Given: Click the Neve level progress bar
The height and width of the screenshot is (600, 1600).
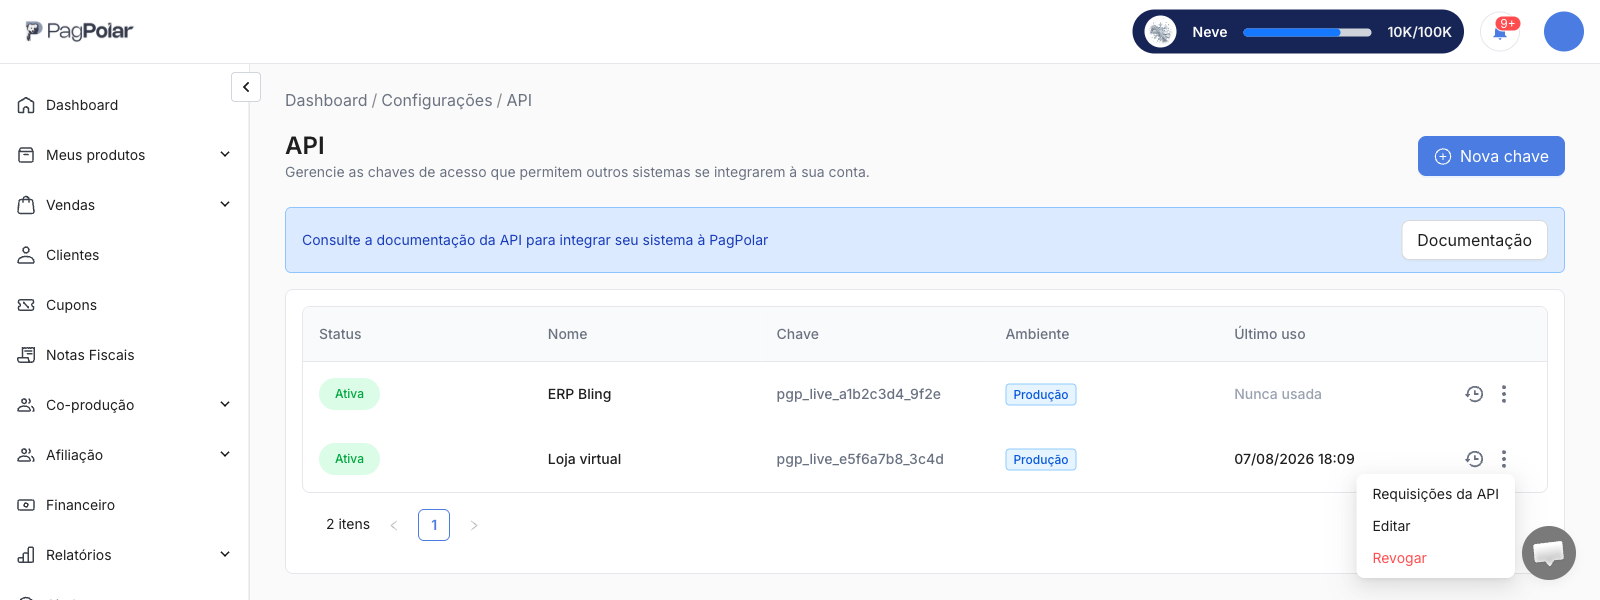Looking at the screenshot, I should (1307, 32).
